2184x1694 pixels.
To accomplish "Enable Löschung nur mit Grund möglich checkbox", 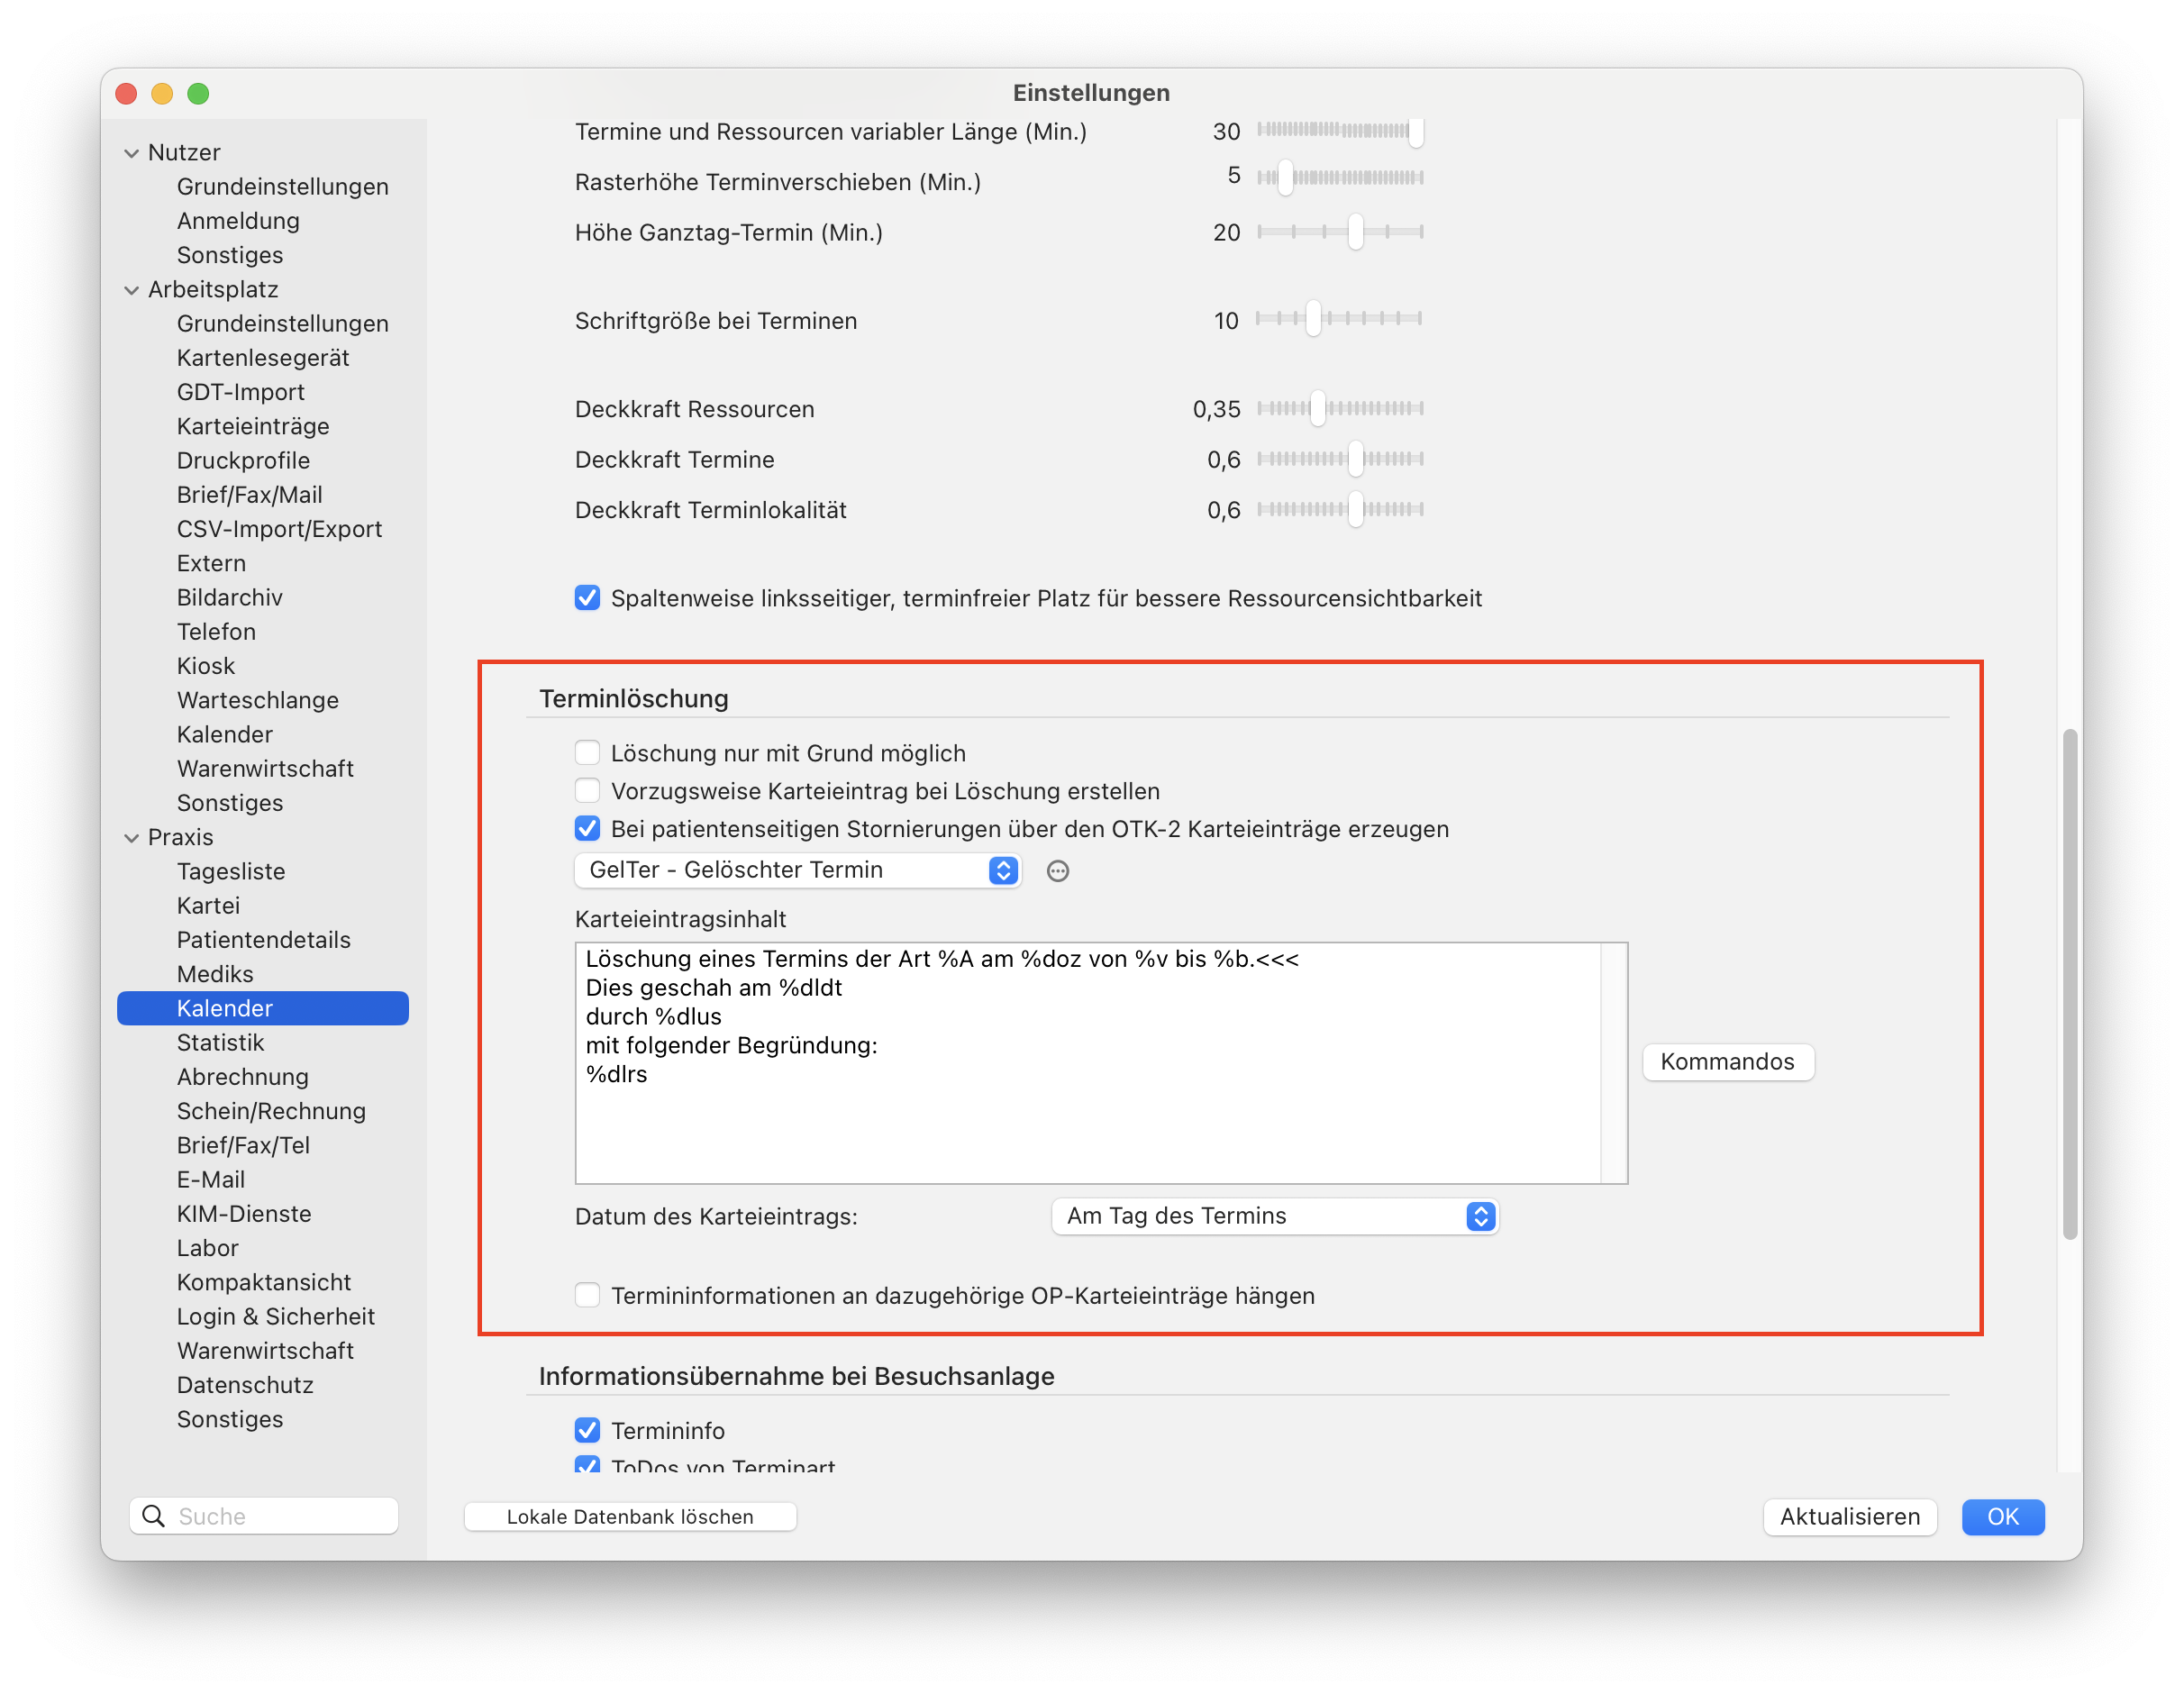I will 587,752.
